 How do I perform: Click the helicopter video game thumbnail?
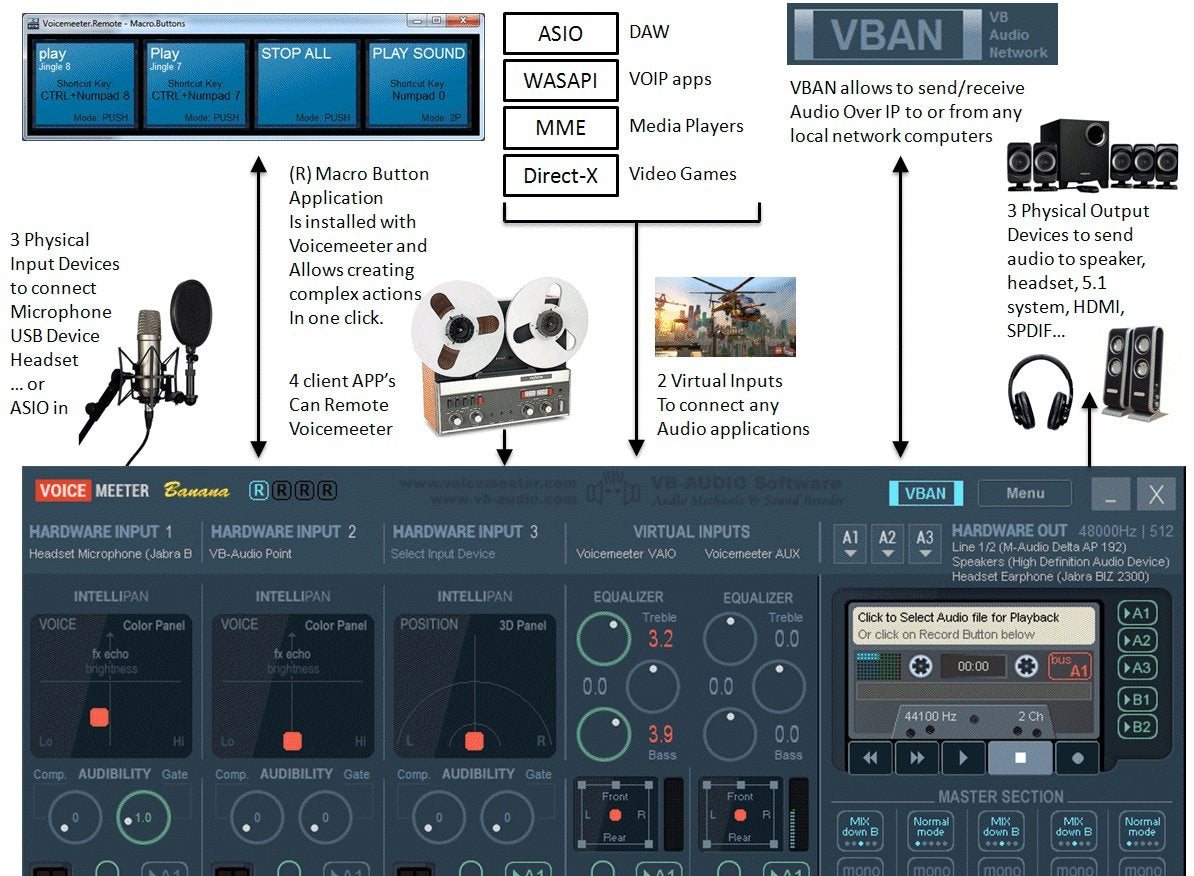pos(725,317)
